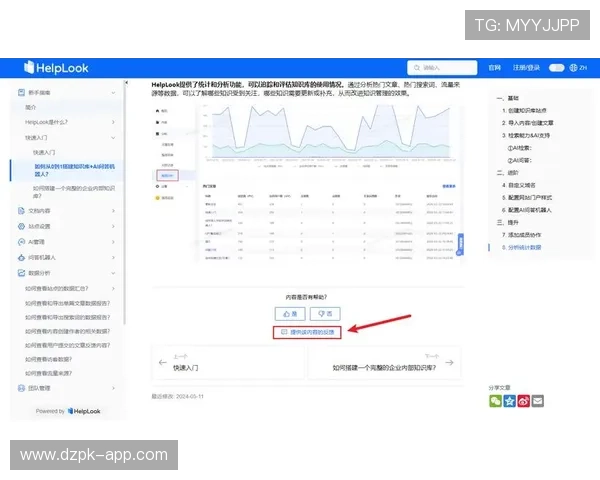The width and height of the screenshot is (600, 480).
Task: Click the Powered by HelpLook link
Action: click(x=68, y=411)
